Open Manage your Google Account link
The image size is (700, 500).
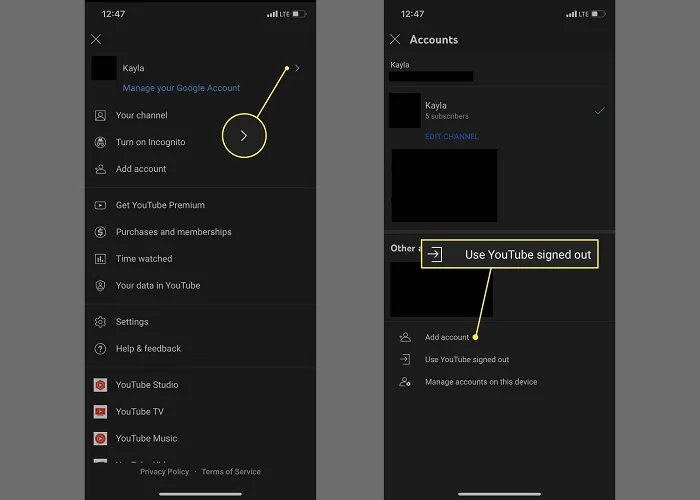pyautogui.click(x=181, y=88)
